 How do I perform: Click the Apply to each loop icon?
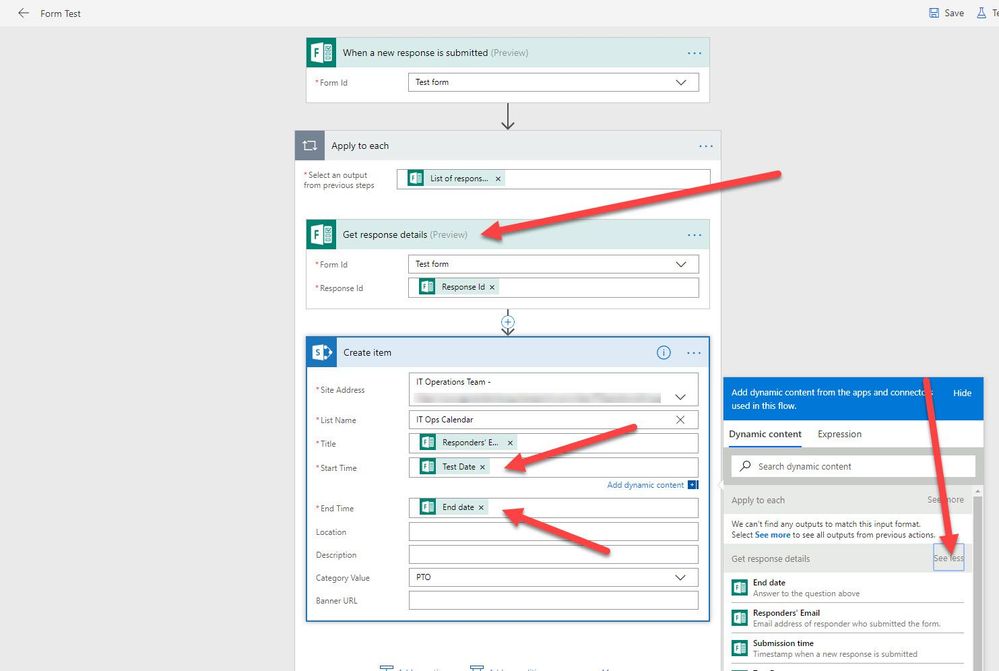(310, 145)
